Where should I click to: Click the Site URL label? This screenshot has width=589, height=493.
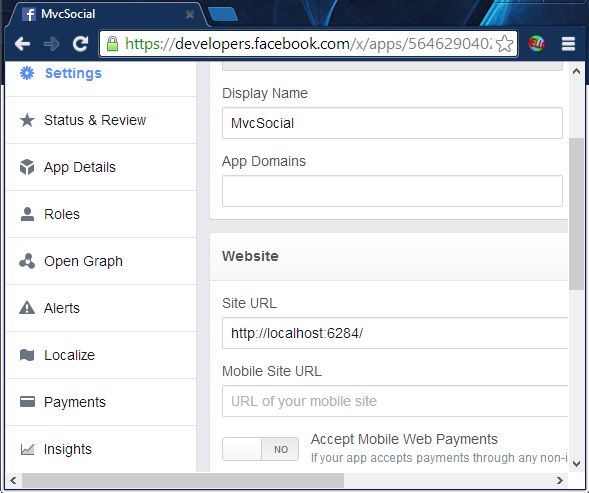(249, 303)
